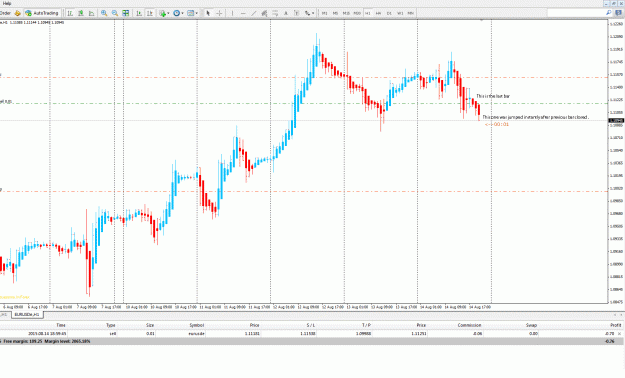Switch timeframe to M5
The image size is (625, 378).
point(335,13)
